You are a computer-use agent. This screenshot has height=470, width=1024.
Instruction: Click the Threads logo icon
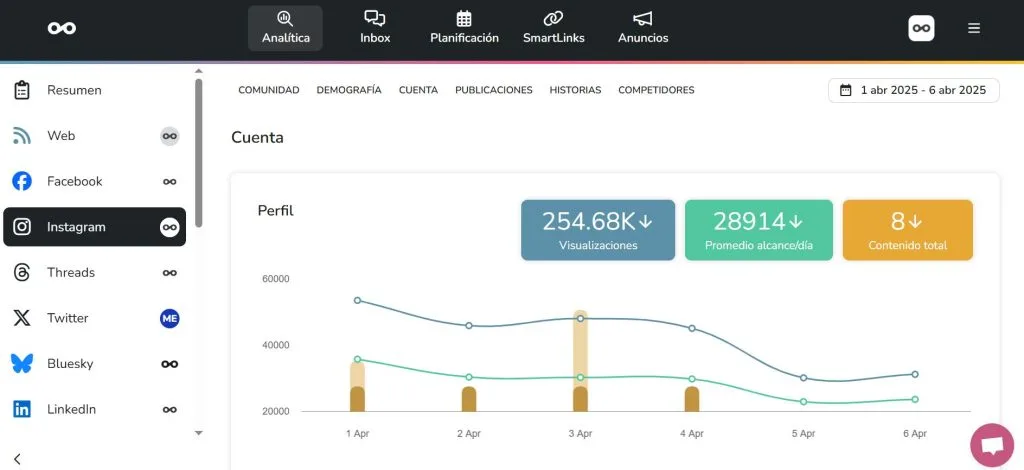[22, 272]
